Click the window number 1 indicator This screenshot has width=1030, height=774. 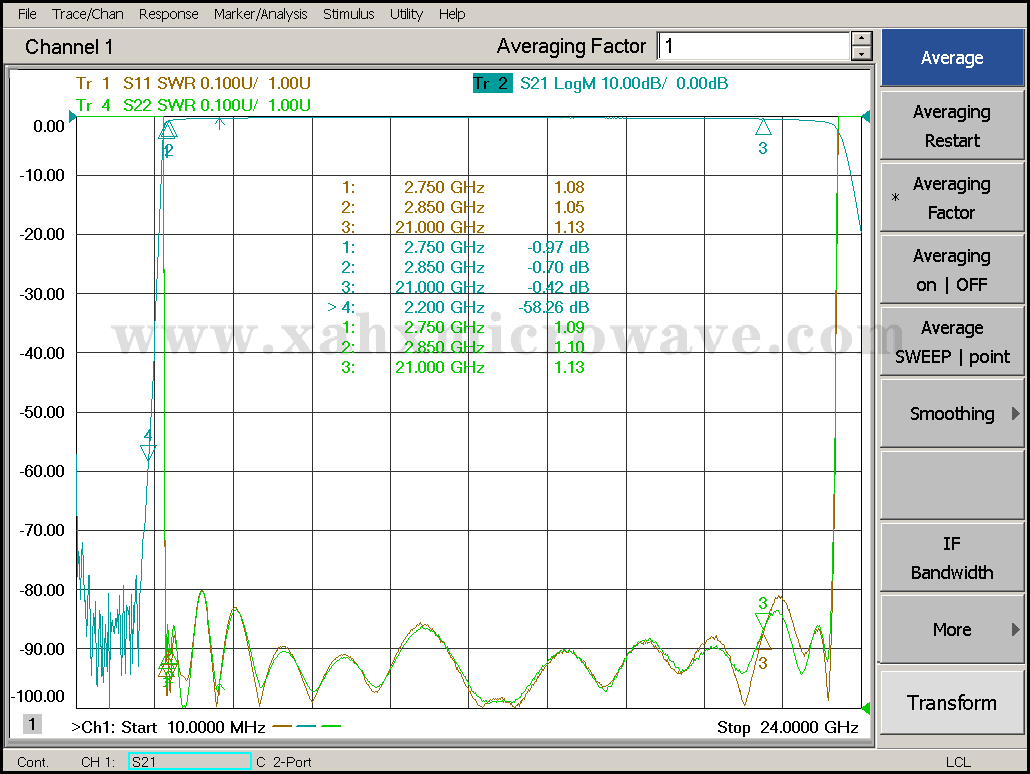point(32,724)
